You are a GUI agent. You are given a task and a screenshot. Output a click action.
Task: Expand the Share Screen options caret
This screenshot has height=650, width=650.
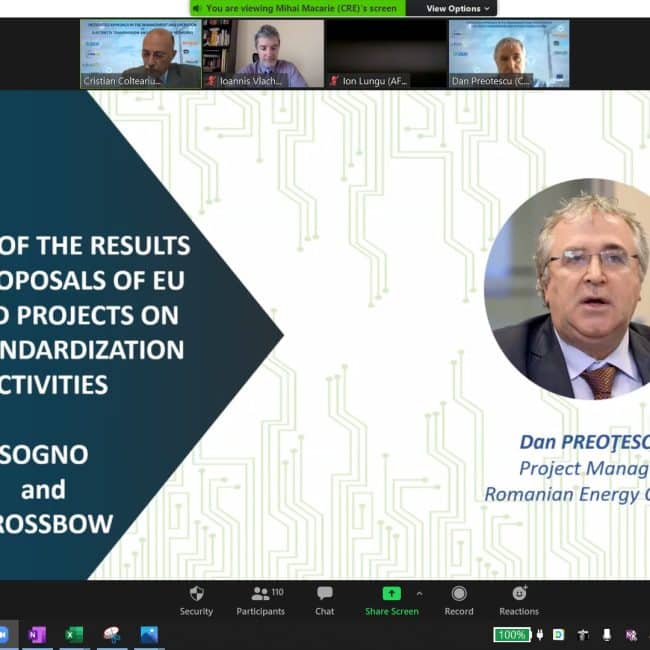coord(420,594)
